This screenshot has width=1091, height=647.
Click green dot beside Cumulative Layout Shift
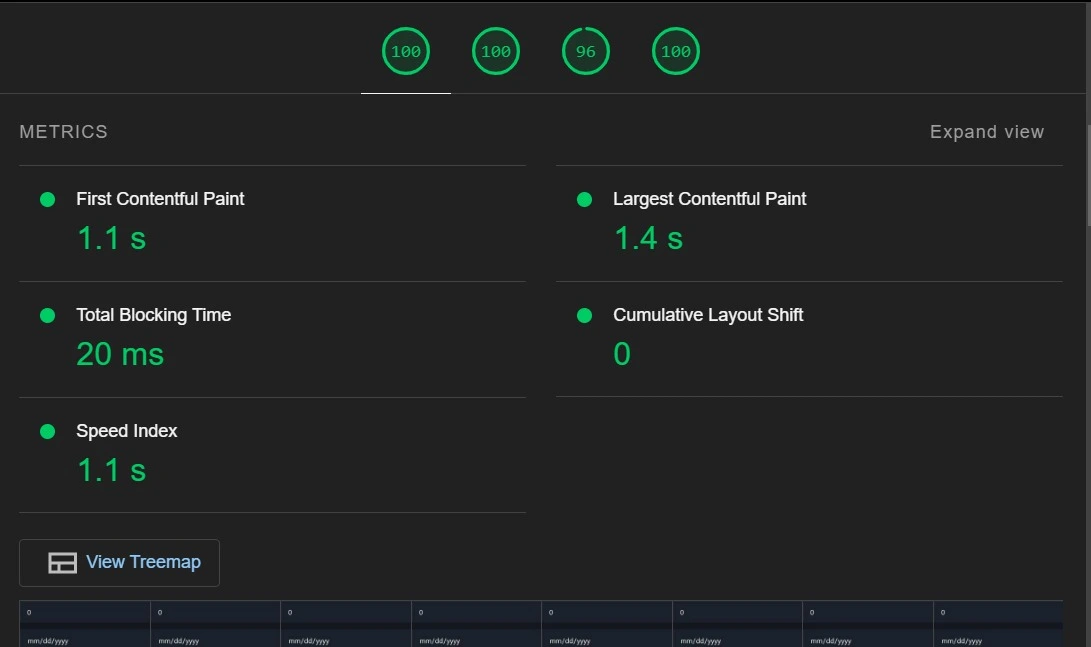584,316
